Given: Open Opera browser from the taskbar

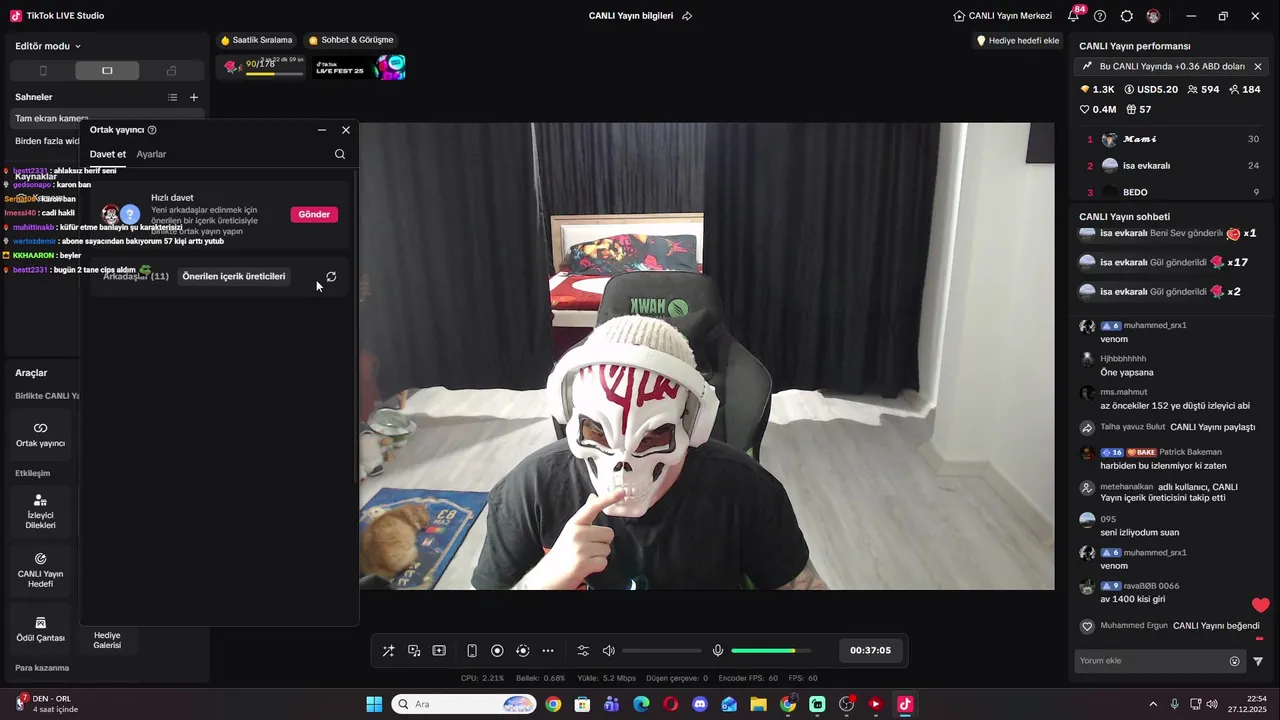Looking at the screenshot, I should (x=670, y=704).
